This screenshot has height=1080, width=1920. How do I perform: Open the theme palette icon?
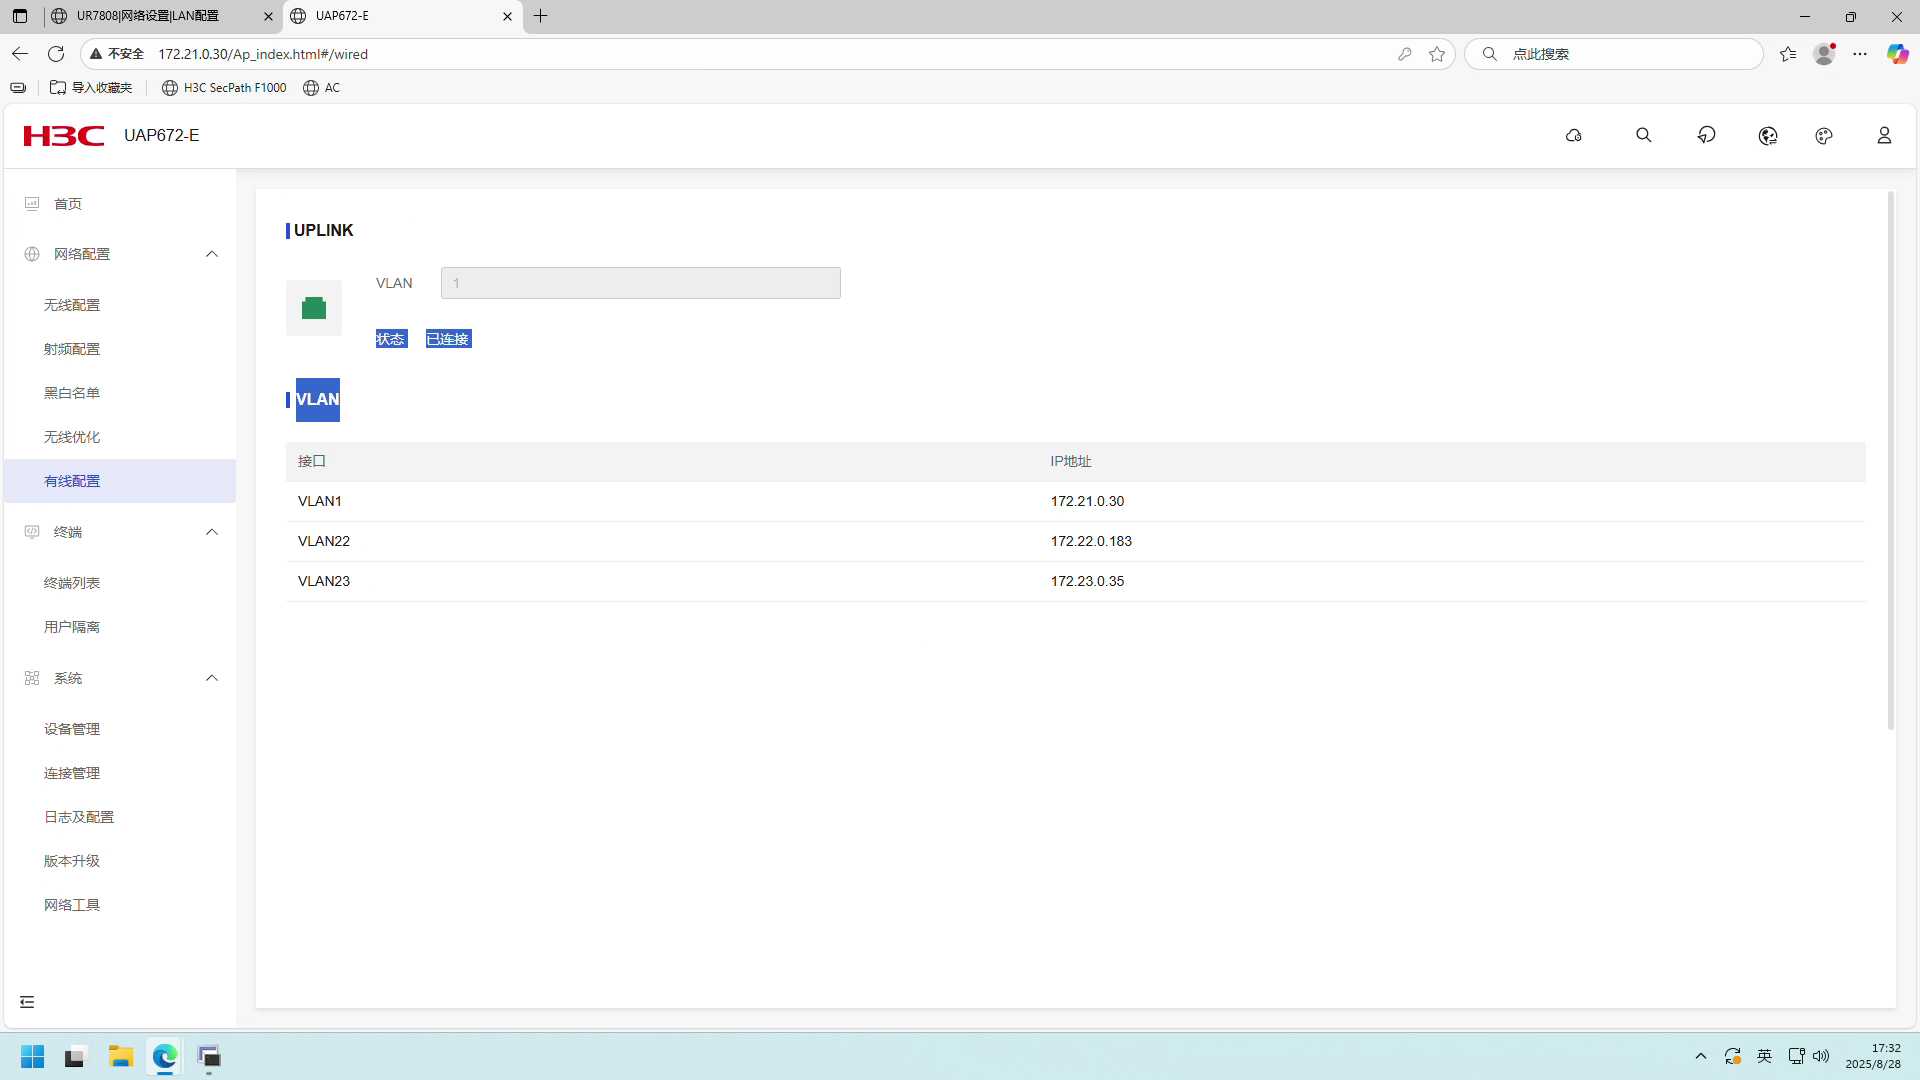(x=1824, y=136)
